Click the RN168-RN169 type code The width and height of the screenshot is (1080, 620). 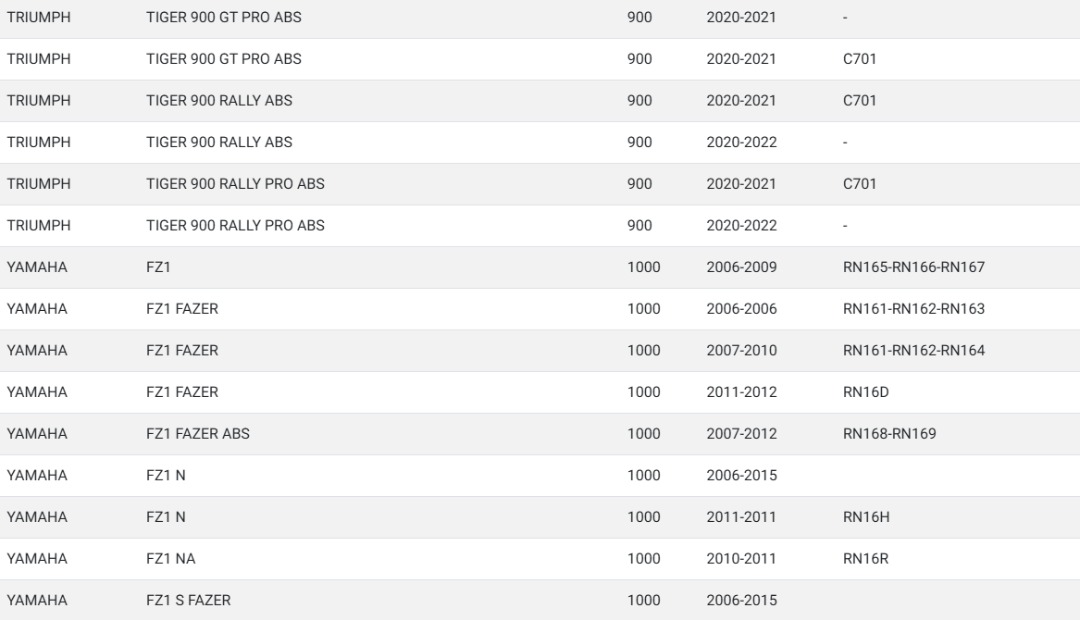coord(889,434)
